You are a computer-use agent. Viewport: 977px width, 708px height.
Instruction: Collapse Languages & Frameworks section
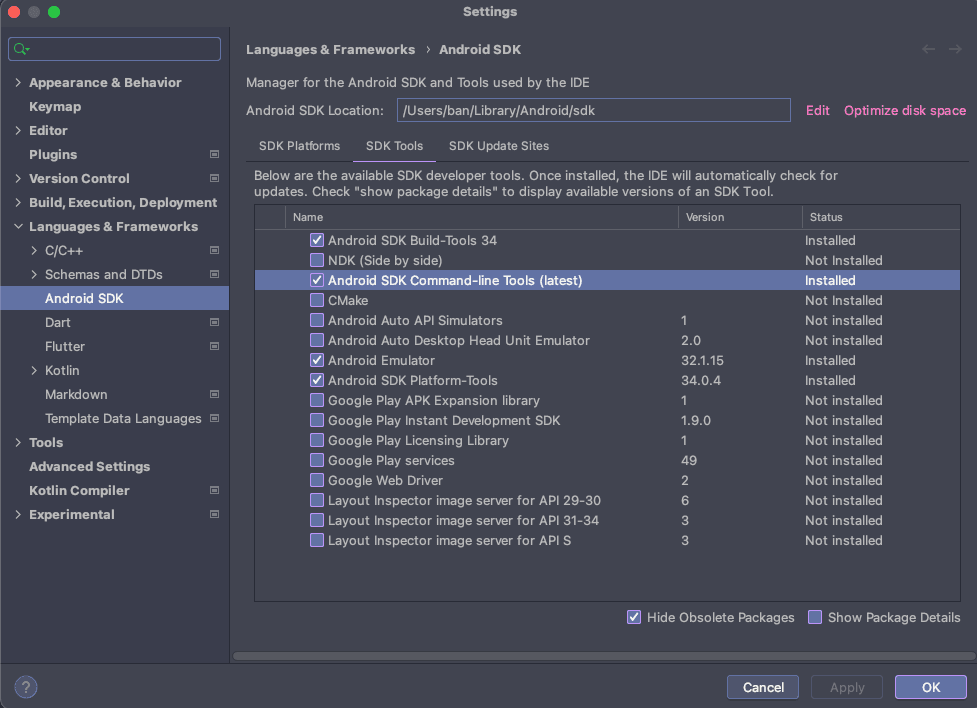(17, 226)
